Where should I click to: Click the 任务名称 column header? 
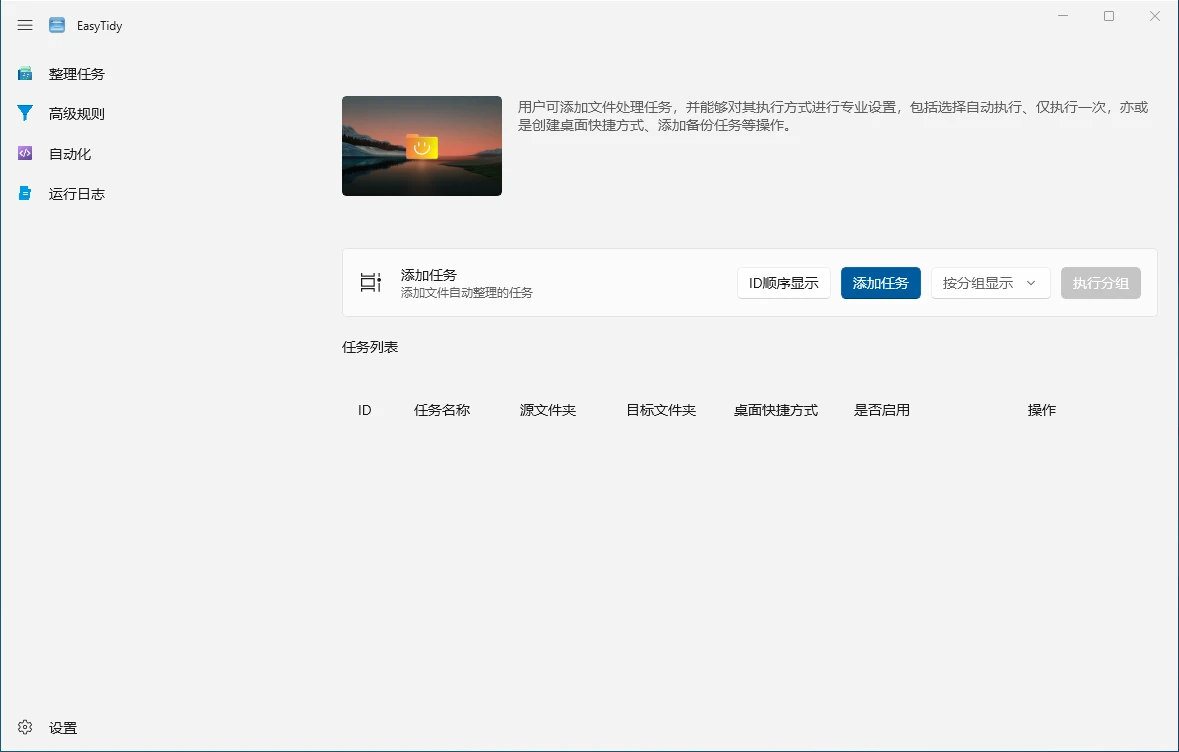click(442, 410)
